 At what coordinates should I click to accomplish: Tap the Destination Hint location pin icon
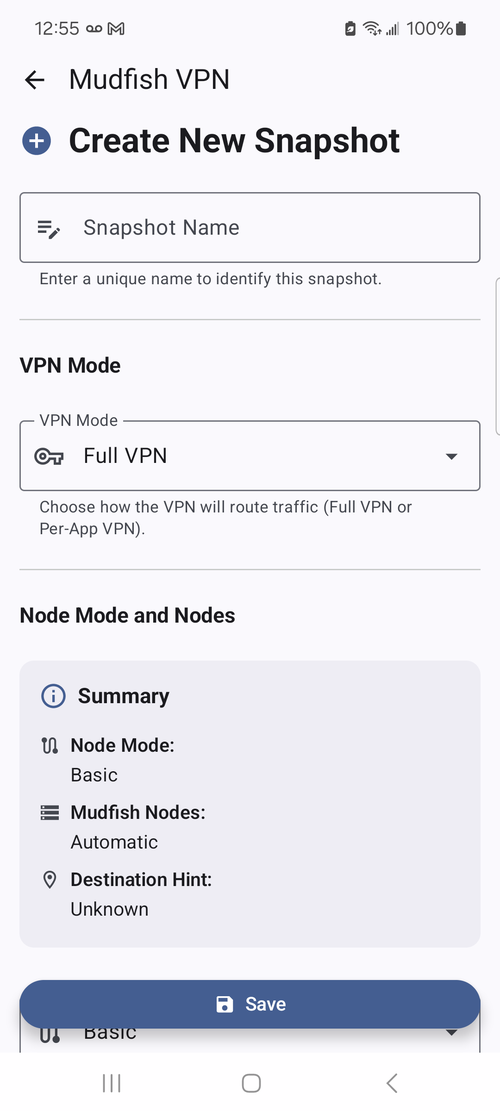(50, 880)
